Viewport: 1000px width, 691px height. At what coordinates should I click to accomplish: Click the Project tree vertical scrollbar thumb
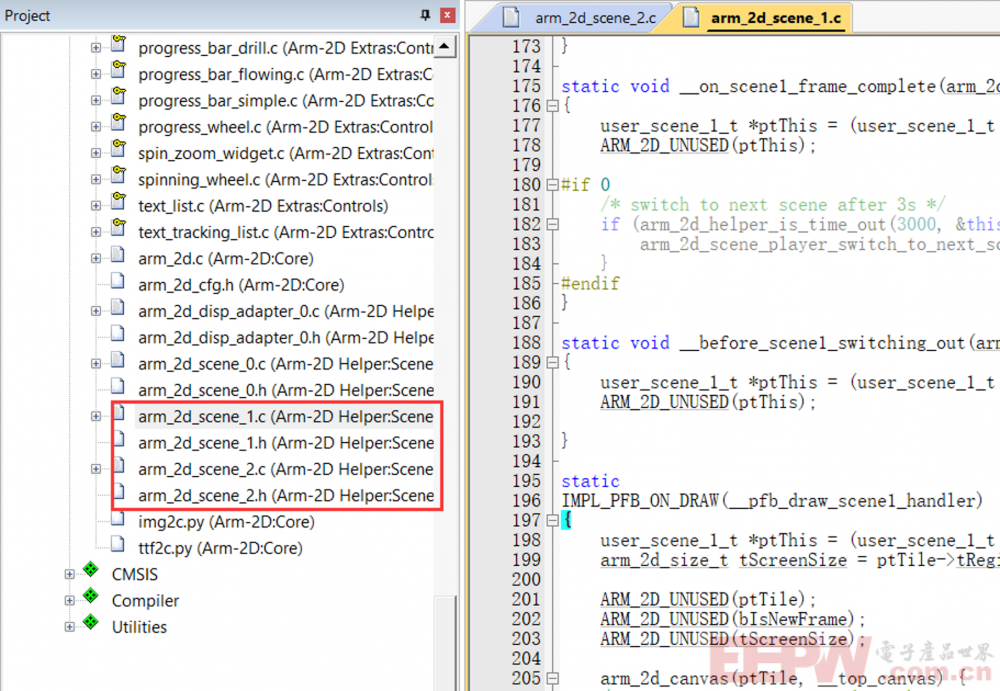click(x=445, y=643)
